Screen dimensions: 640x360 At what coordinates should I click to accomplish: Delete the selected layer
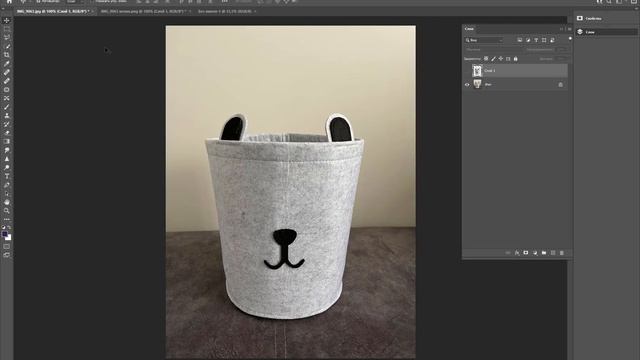[x=562, y=253]
